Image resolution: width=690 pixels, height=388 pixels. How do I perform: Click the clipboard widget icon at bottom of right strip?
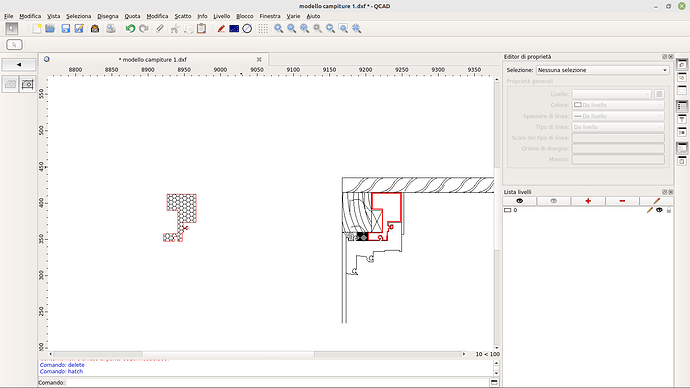click(682, 161)
